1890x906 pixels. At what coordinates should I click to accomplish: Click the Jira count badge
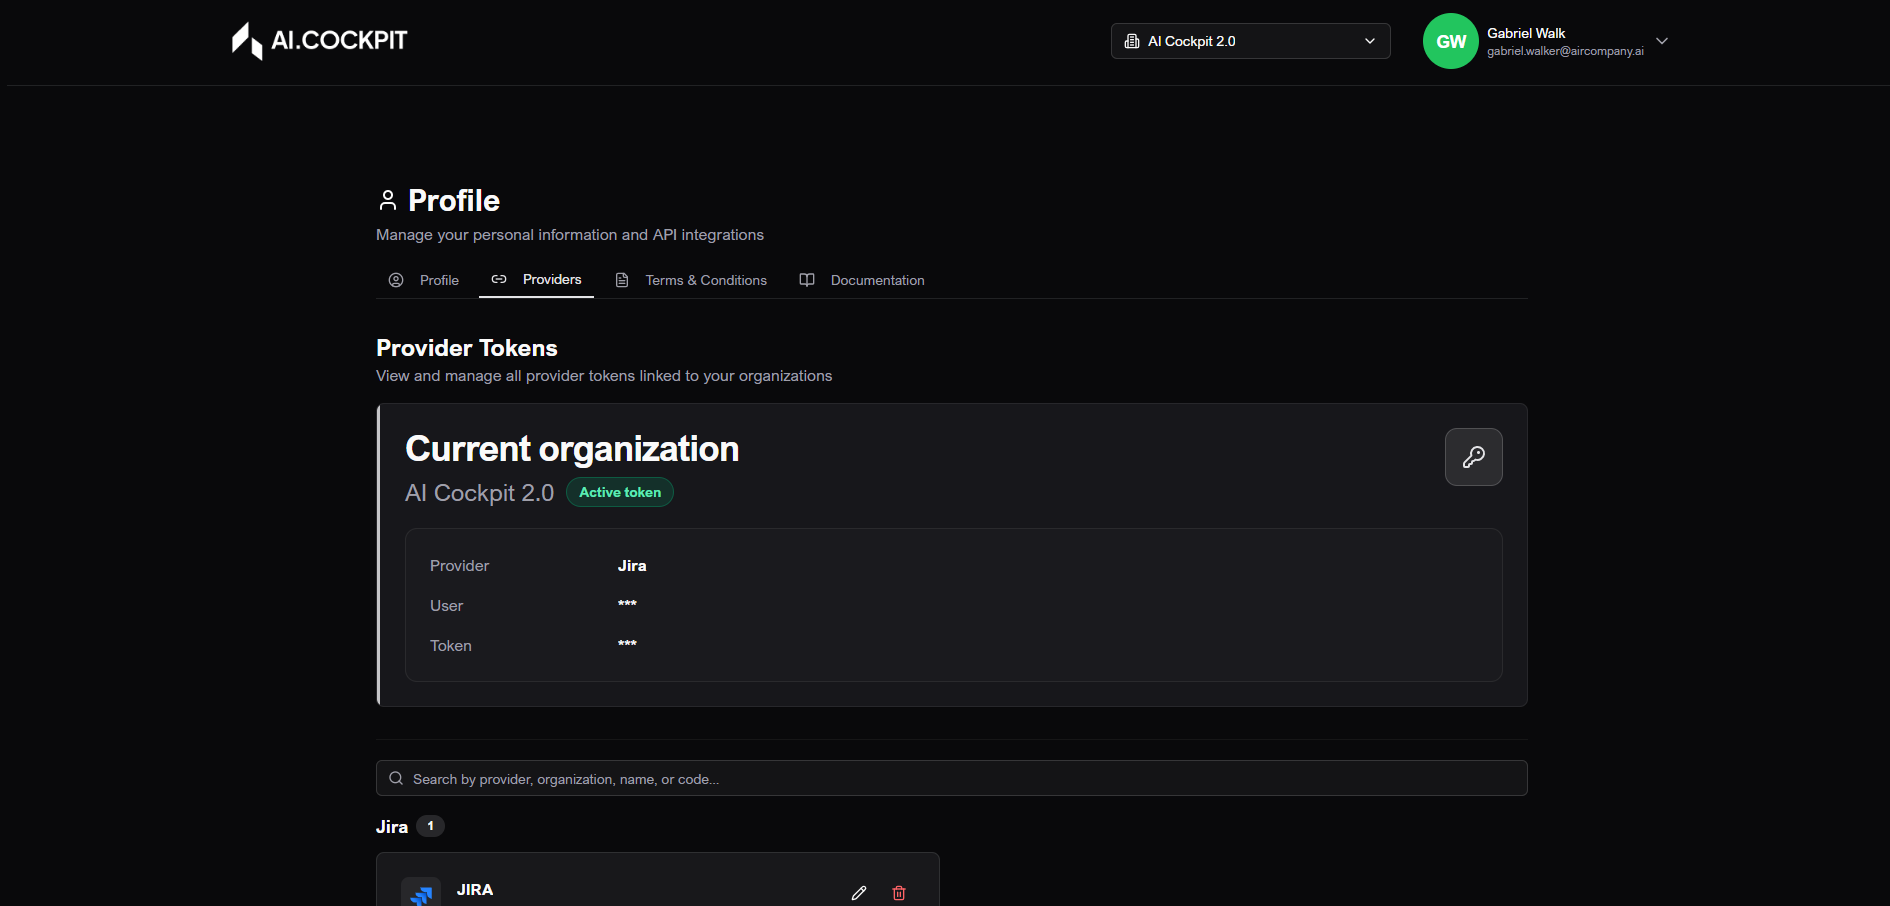430,826
